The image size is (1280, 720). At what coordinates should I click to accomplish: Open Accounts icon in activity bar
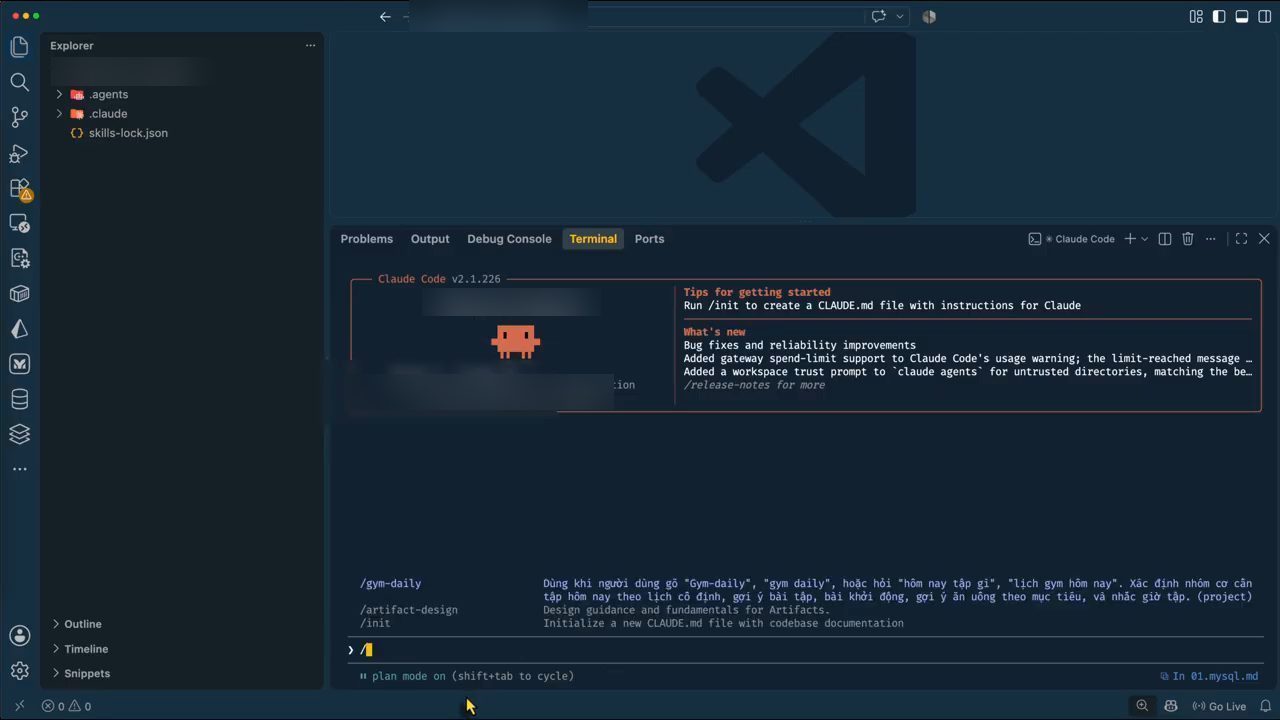coord(19,635)
